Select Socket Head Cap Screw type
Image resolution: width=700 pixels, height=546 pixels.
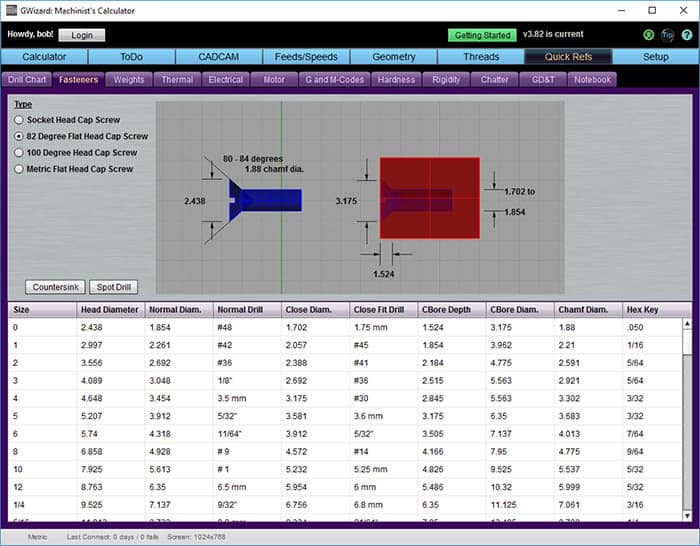pos(19,120)
